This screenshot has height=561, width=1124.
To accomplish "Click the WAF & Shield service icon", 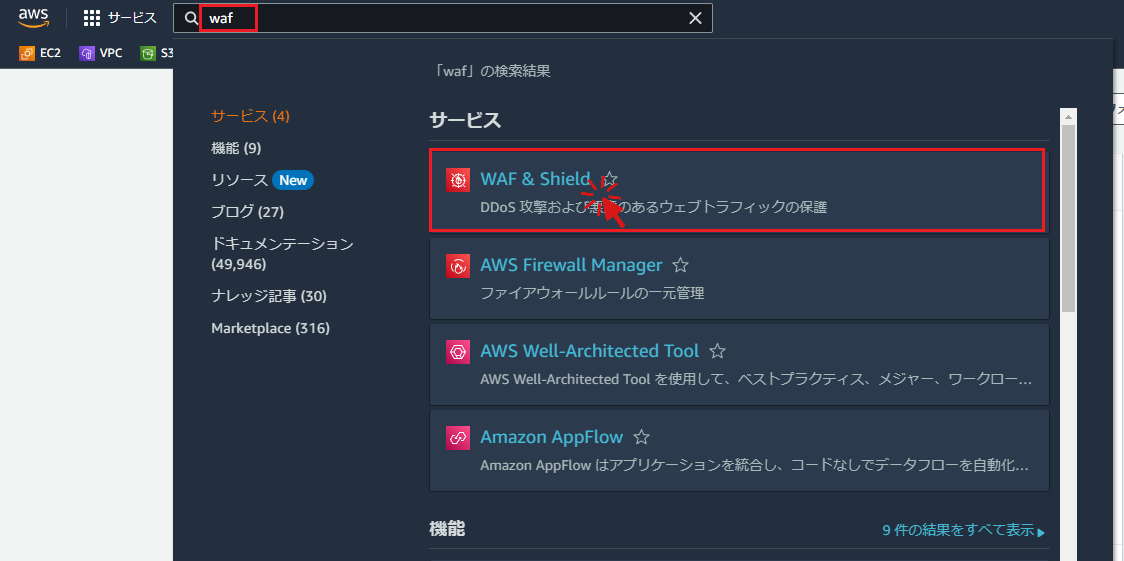I will click(458, 180).
